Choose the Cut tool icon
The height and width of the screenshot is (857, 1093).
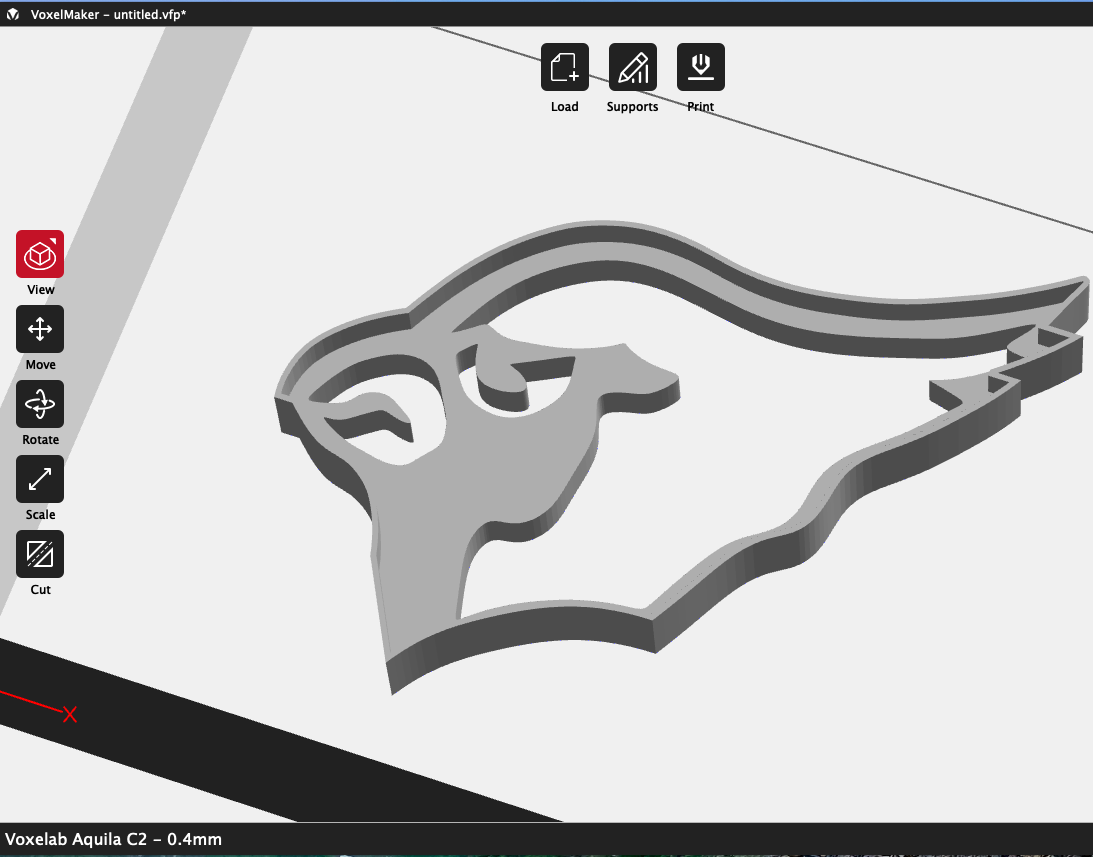click(40, 554)
